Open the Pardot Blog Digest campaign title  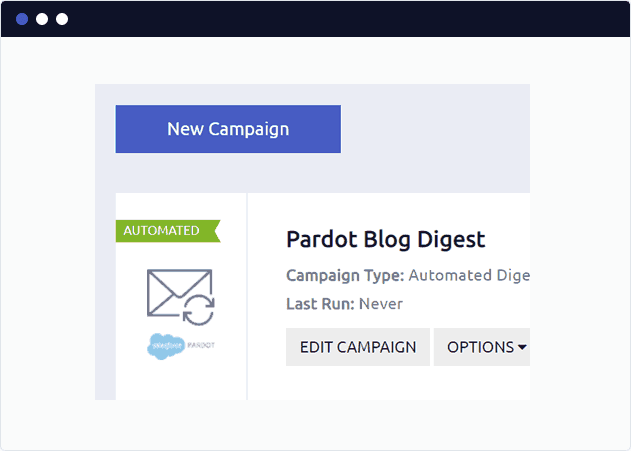click(386, 239)
